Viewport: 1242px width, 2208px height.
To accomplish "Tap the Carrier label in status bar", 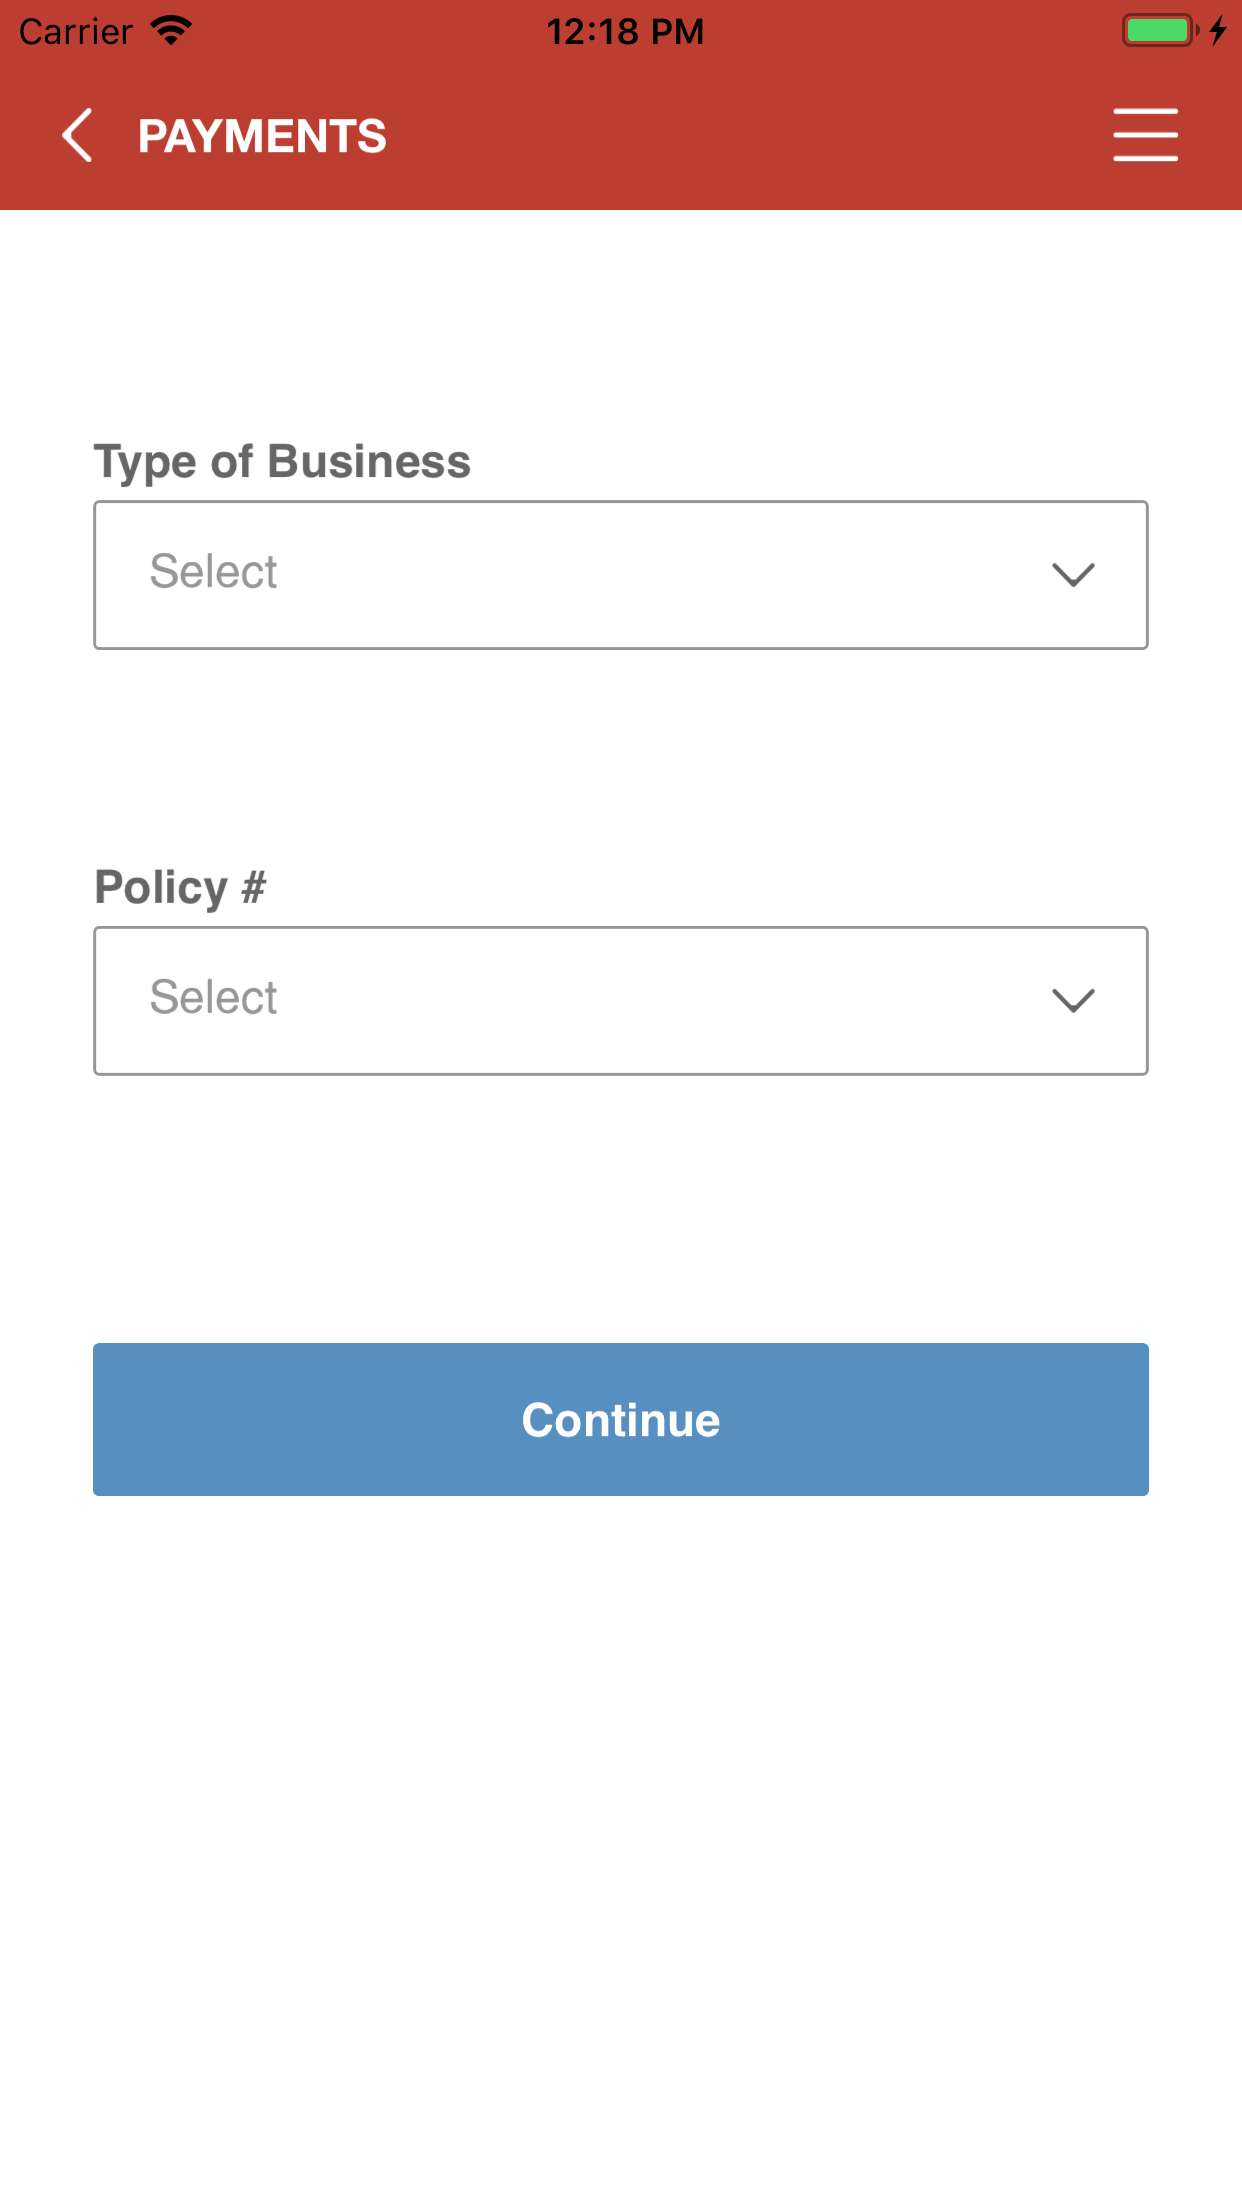I will click(x=76, y=32).
